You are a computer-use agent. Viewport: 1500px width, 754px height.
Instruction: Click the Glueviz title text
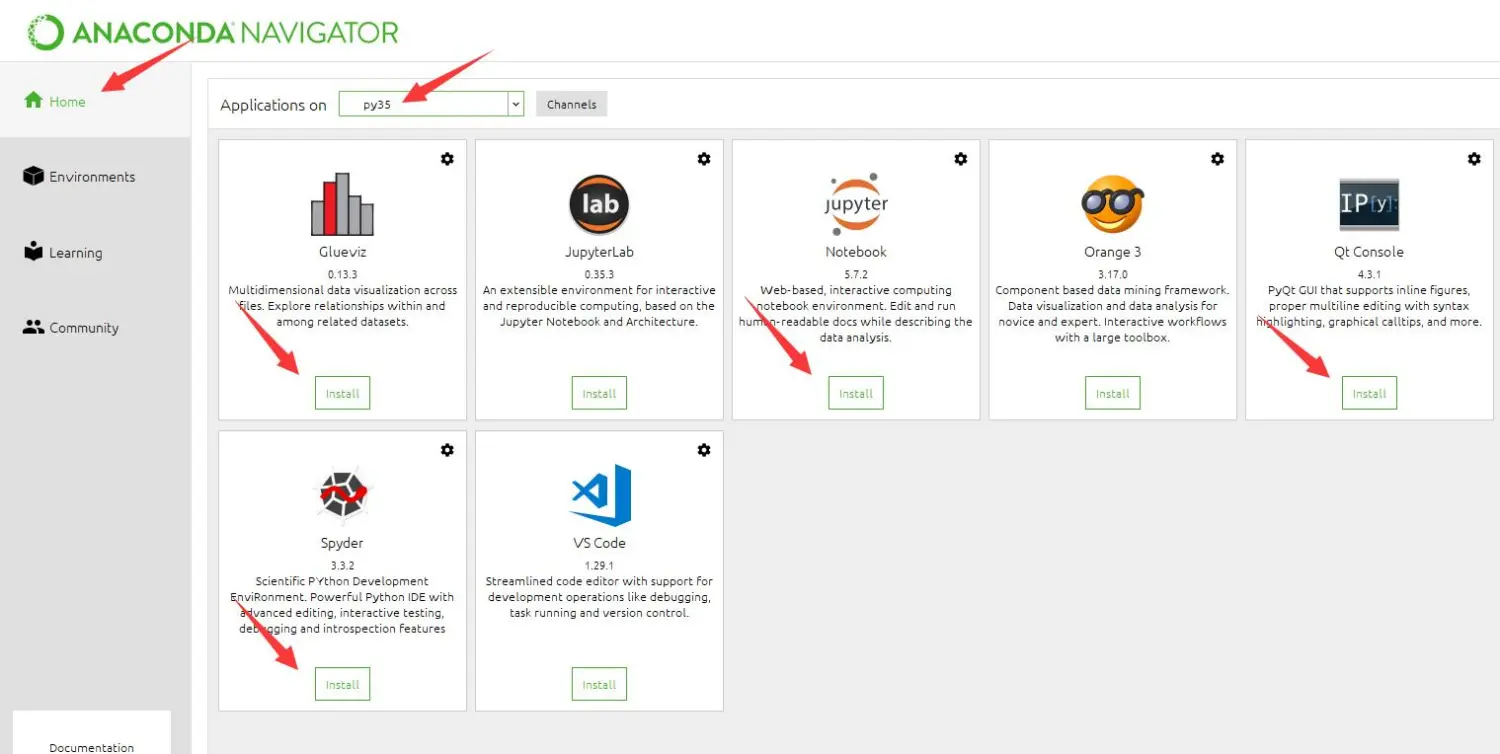pyautogui.click(x=342, y=252)
